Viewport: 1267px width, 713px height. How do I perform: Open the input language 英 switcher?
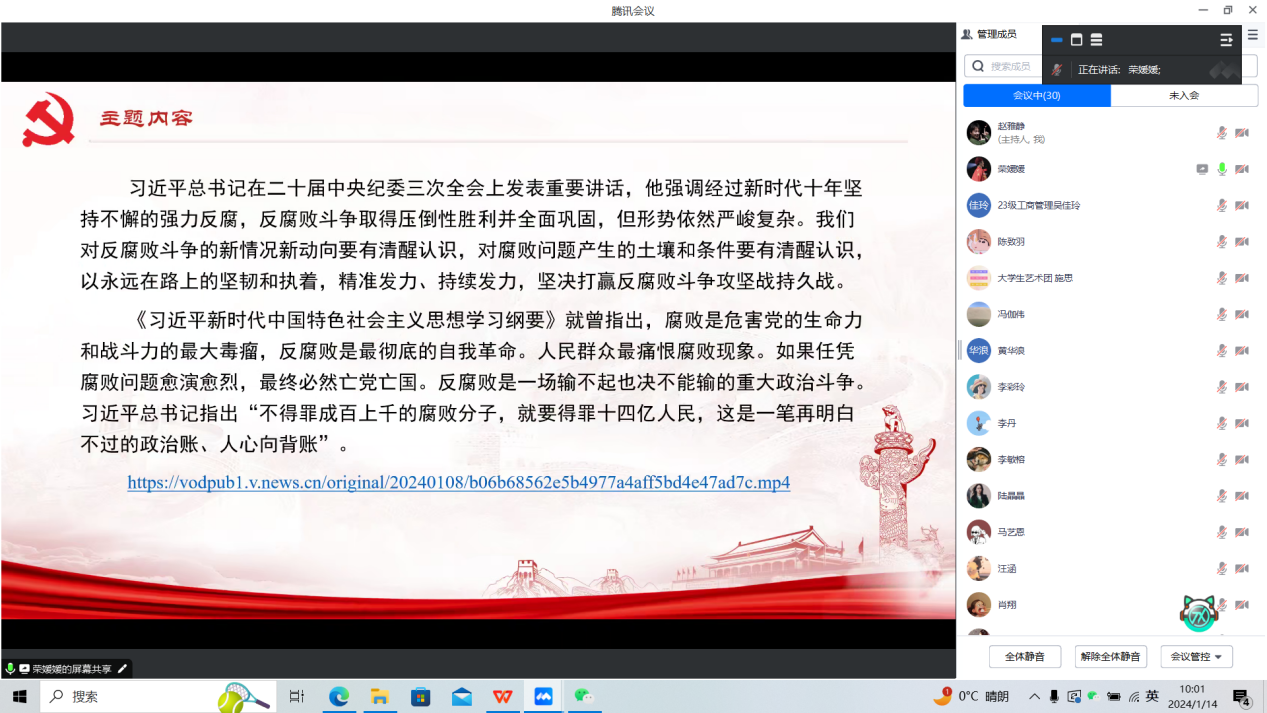[1152, 696]
